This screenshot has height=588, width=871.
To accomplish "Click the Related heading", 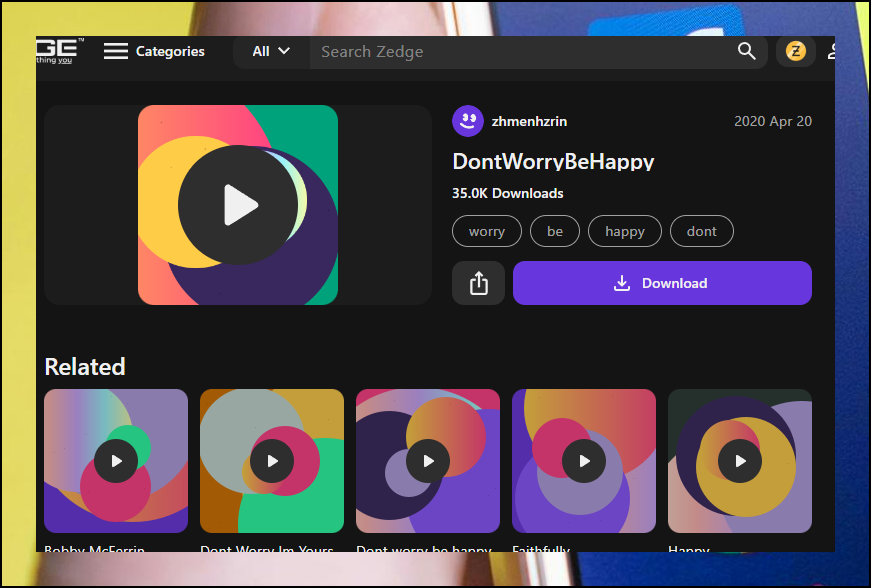I will [85, 366].
